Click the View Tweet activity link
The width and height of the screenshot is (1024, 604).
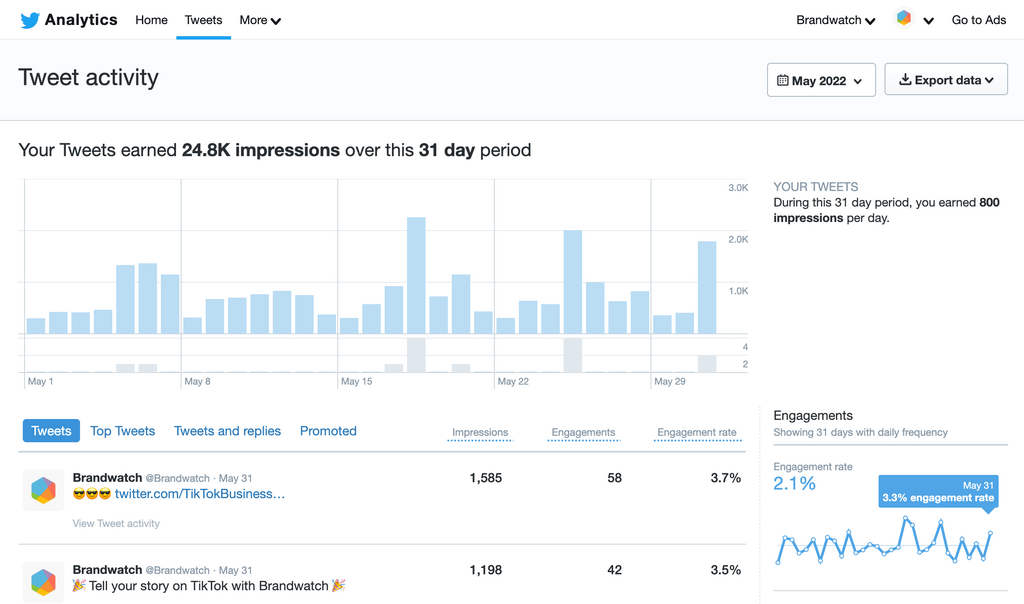tap(115, 523)
